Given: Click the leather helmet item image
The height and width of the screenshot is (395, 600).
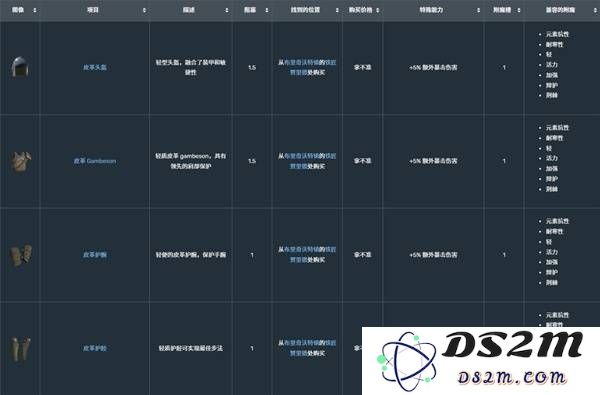Looking at the screenshot, I should pyautogui.click(x=20, y=67).
